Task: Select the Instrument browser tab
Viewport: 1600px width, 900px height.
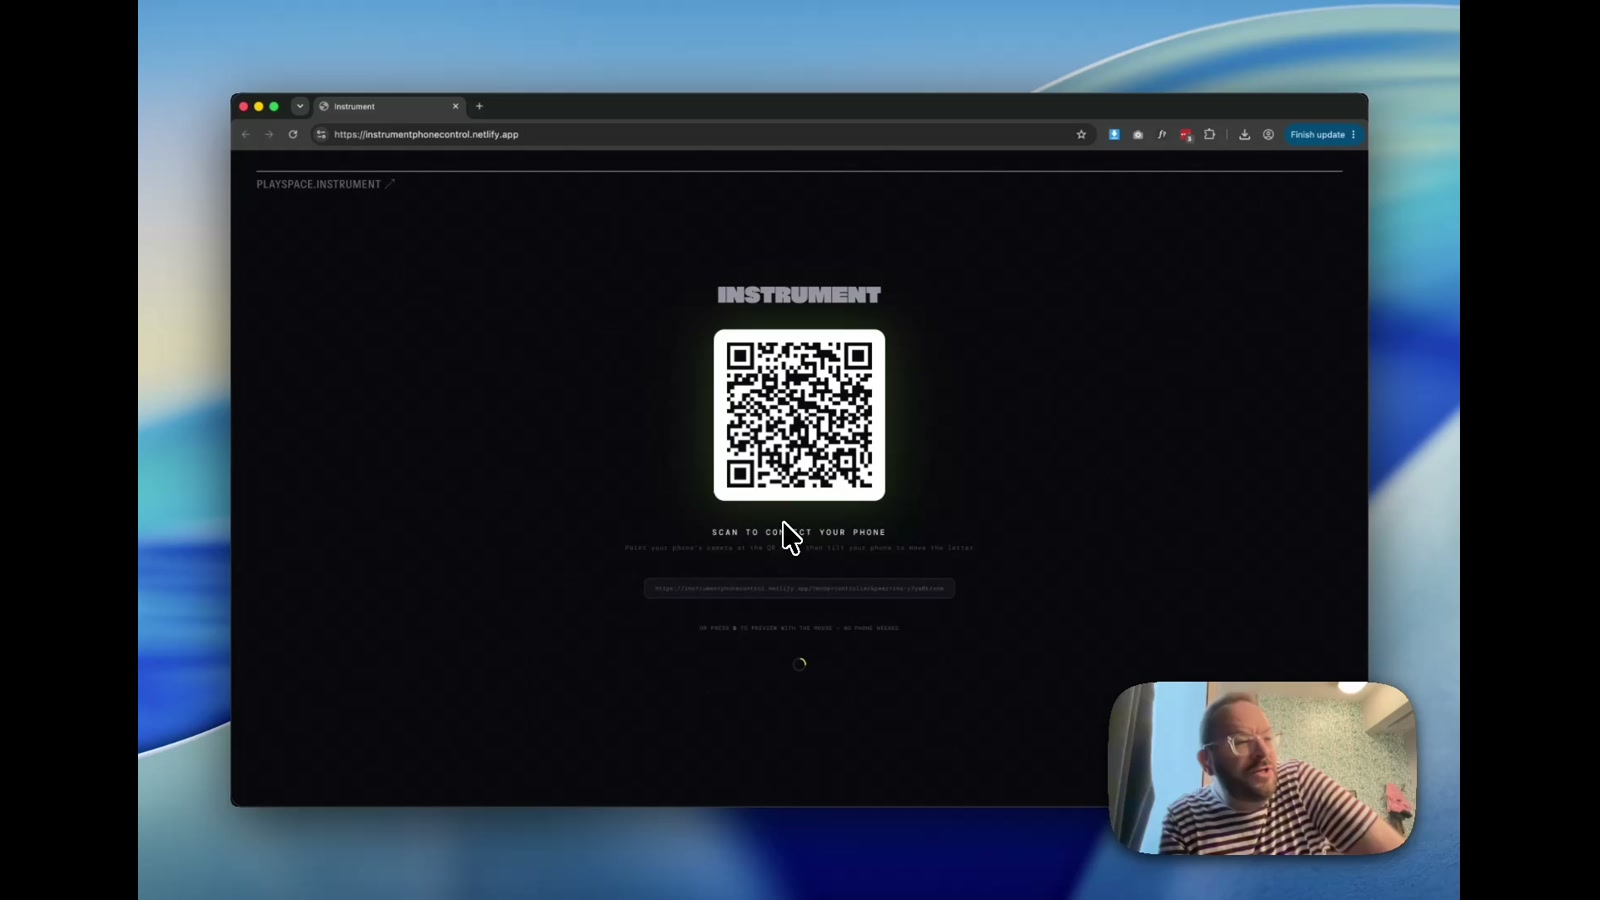Action: pyautogui.click(x=390, y=106)
